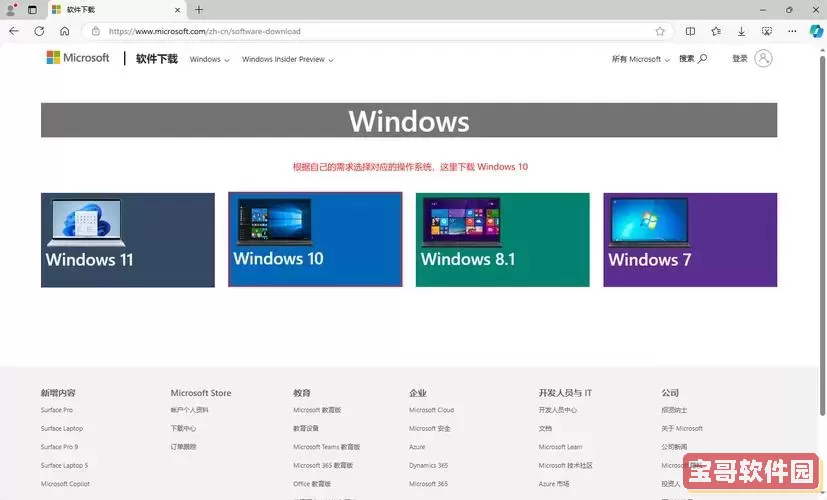Open the Microsoft 365 教育版 link
Viewport: 827px width, 500px height.
(323, 465)
